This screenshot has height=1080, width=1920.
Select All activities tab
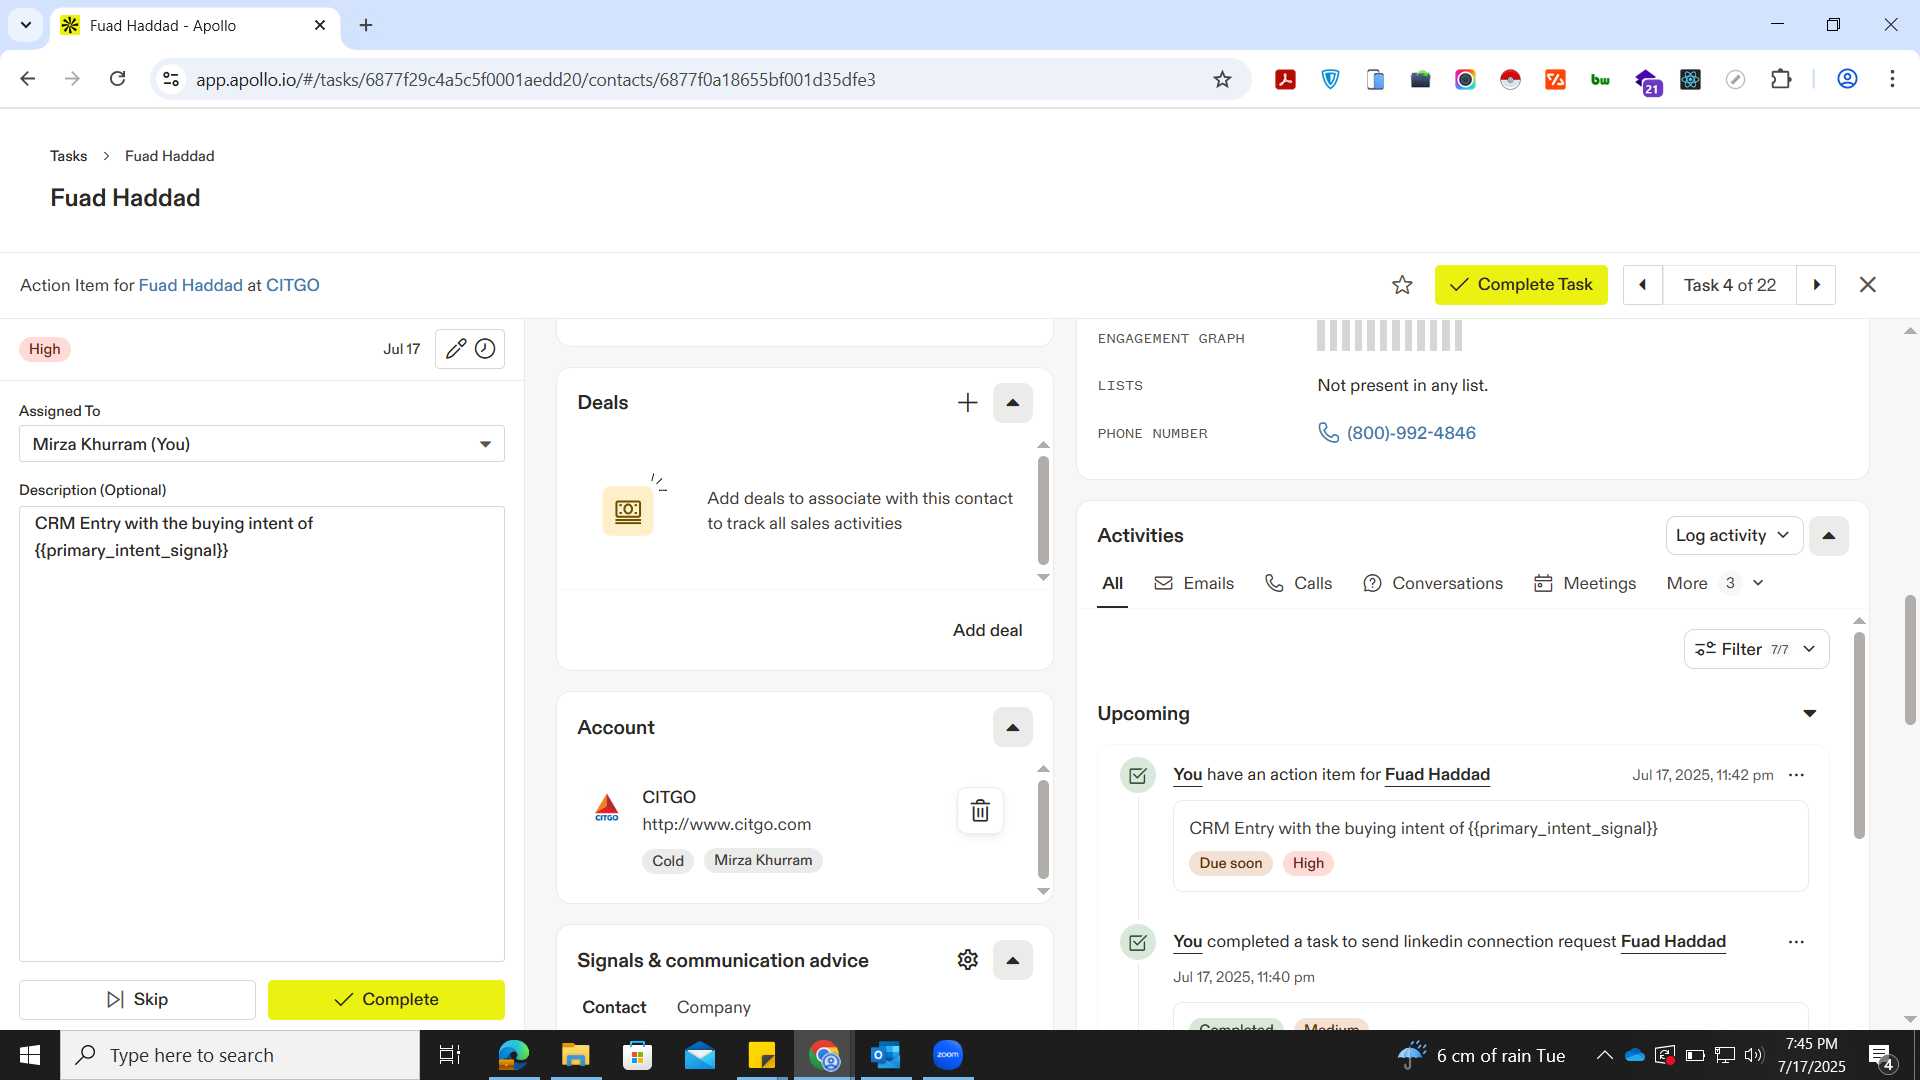[x=1112, y=583]
